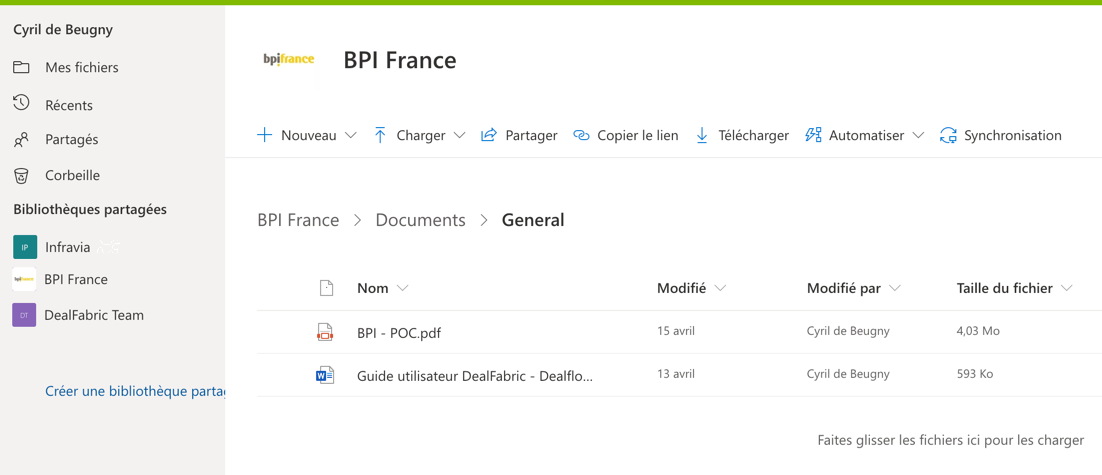The image size is (1102, 475).
Task: Click Créer une bibliothèque partagée link
Action: pyautogui.click(x=135, y=391)
